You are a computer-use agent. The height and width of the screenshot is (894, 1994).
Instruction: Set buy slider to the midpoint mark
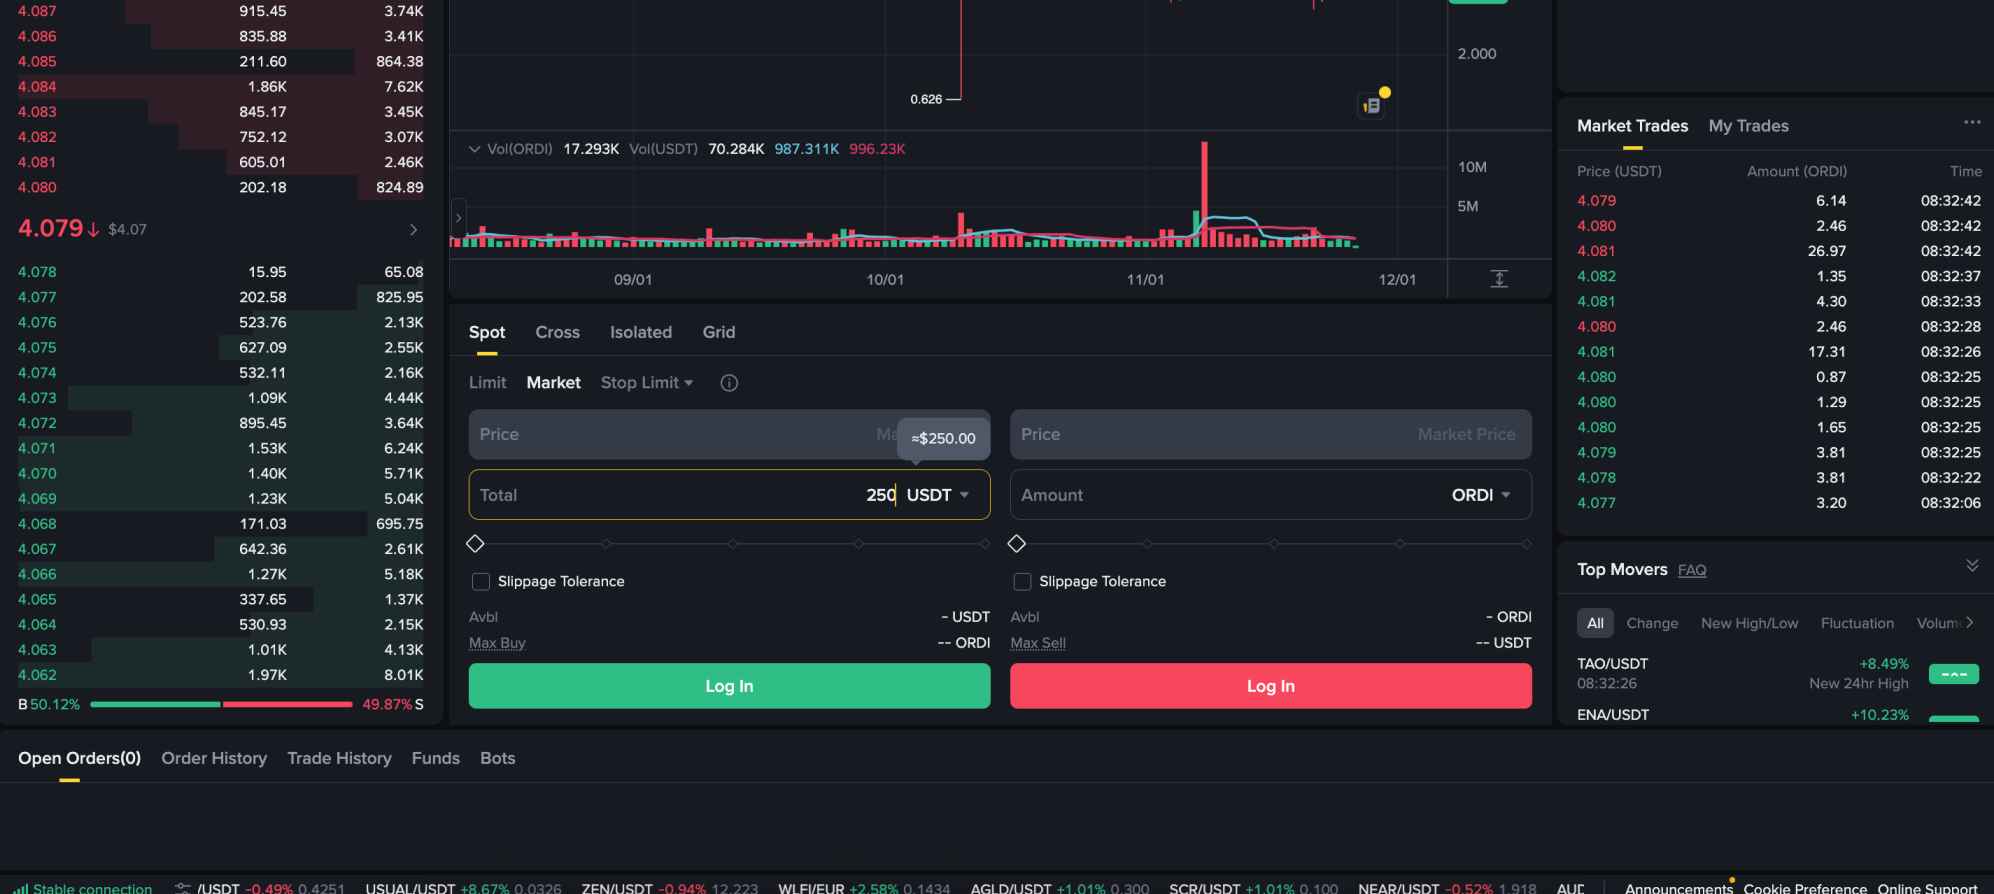coord(733,544)
